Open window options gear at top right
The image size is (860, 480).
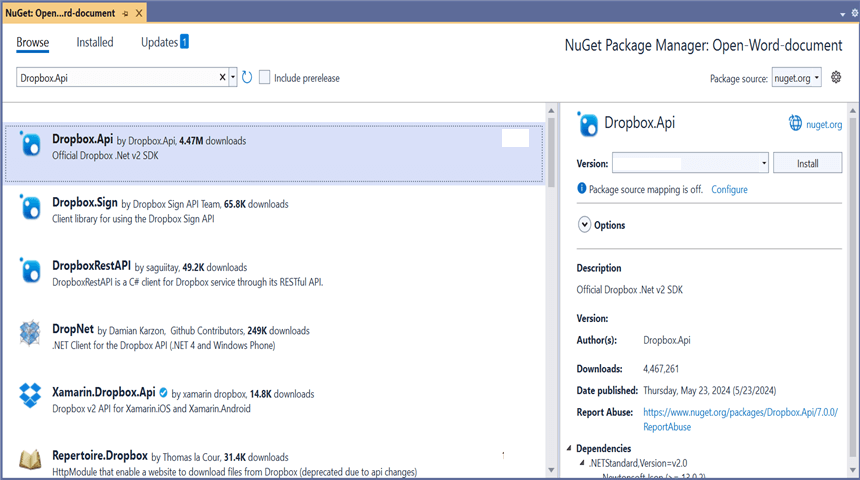pos(855,13)
